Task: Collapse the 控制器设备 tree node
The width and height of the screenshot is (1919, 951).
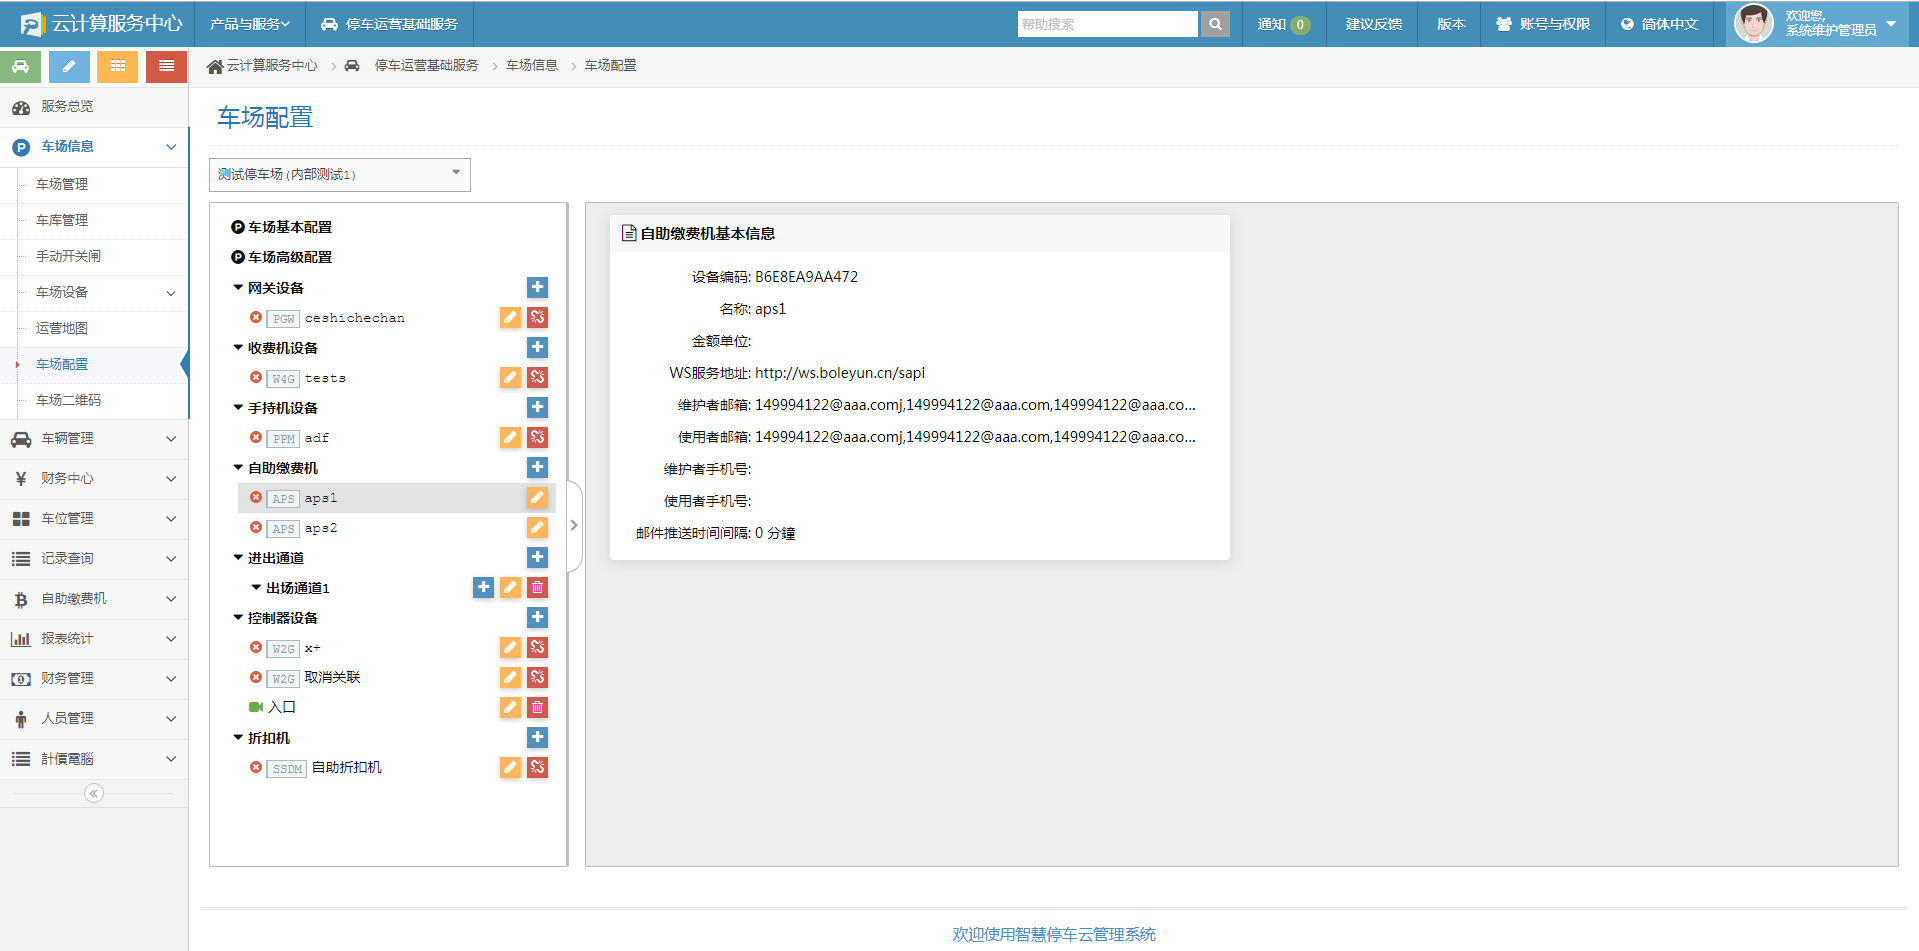Action: [238, 618]
